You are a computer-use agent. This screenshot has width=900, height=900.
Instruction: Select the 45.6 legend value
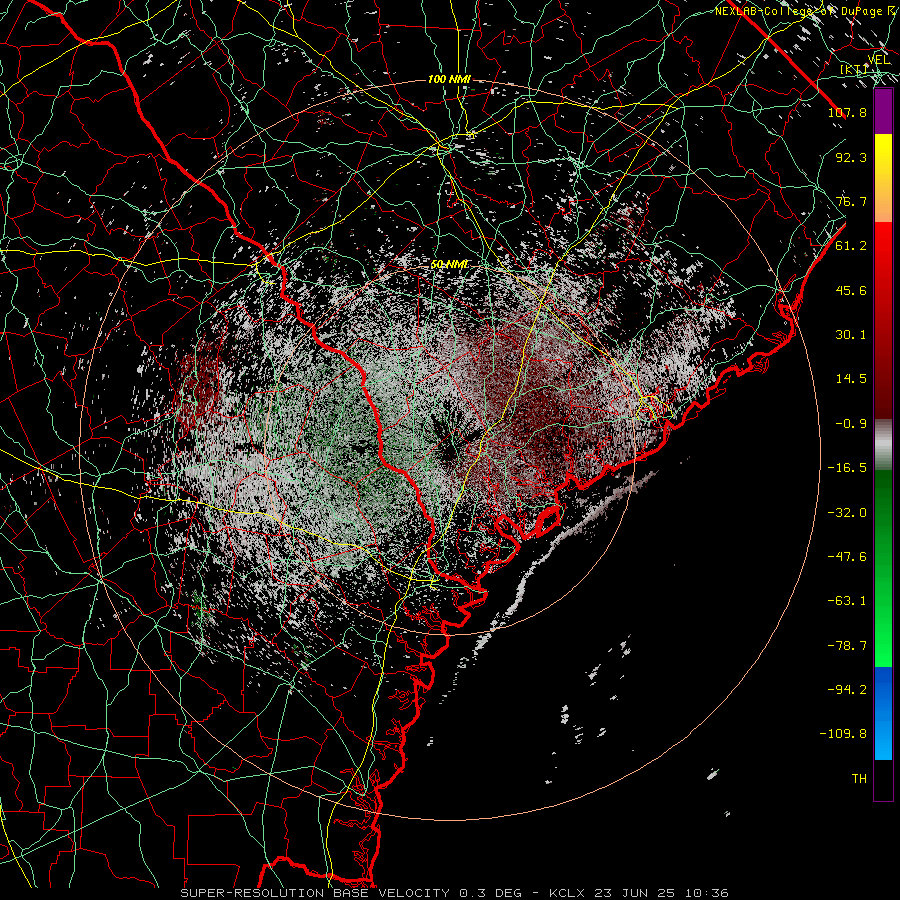(x=851, y=290)
